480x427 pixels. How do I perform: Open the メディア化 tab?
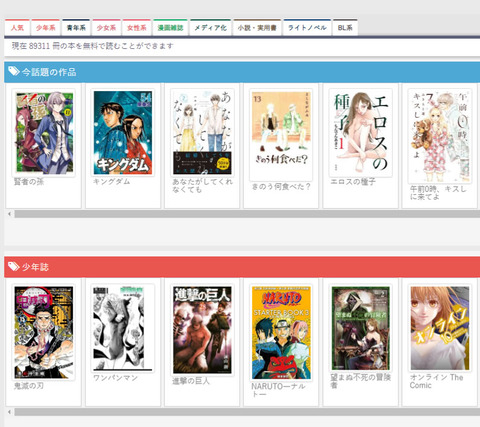click(210, 28)
